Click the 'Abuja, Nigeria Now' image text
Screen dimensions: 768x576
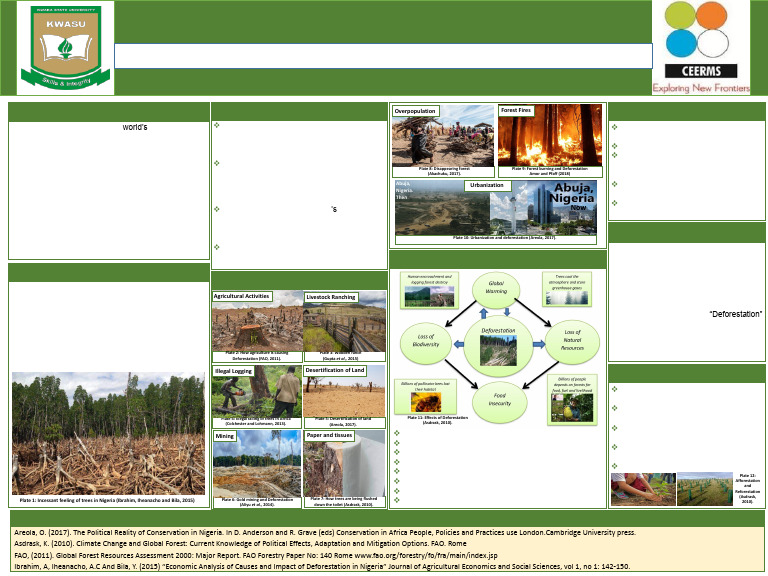(572, 196)
